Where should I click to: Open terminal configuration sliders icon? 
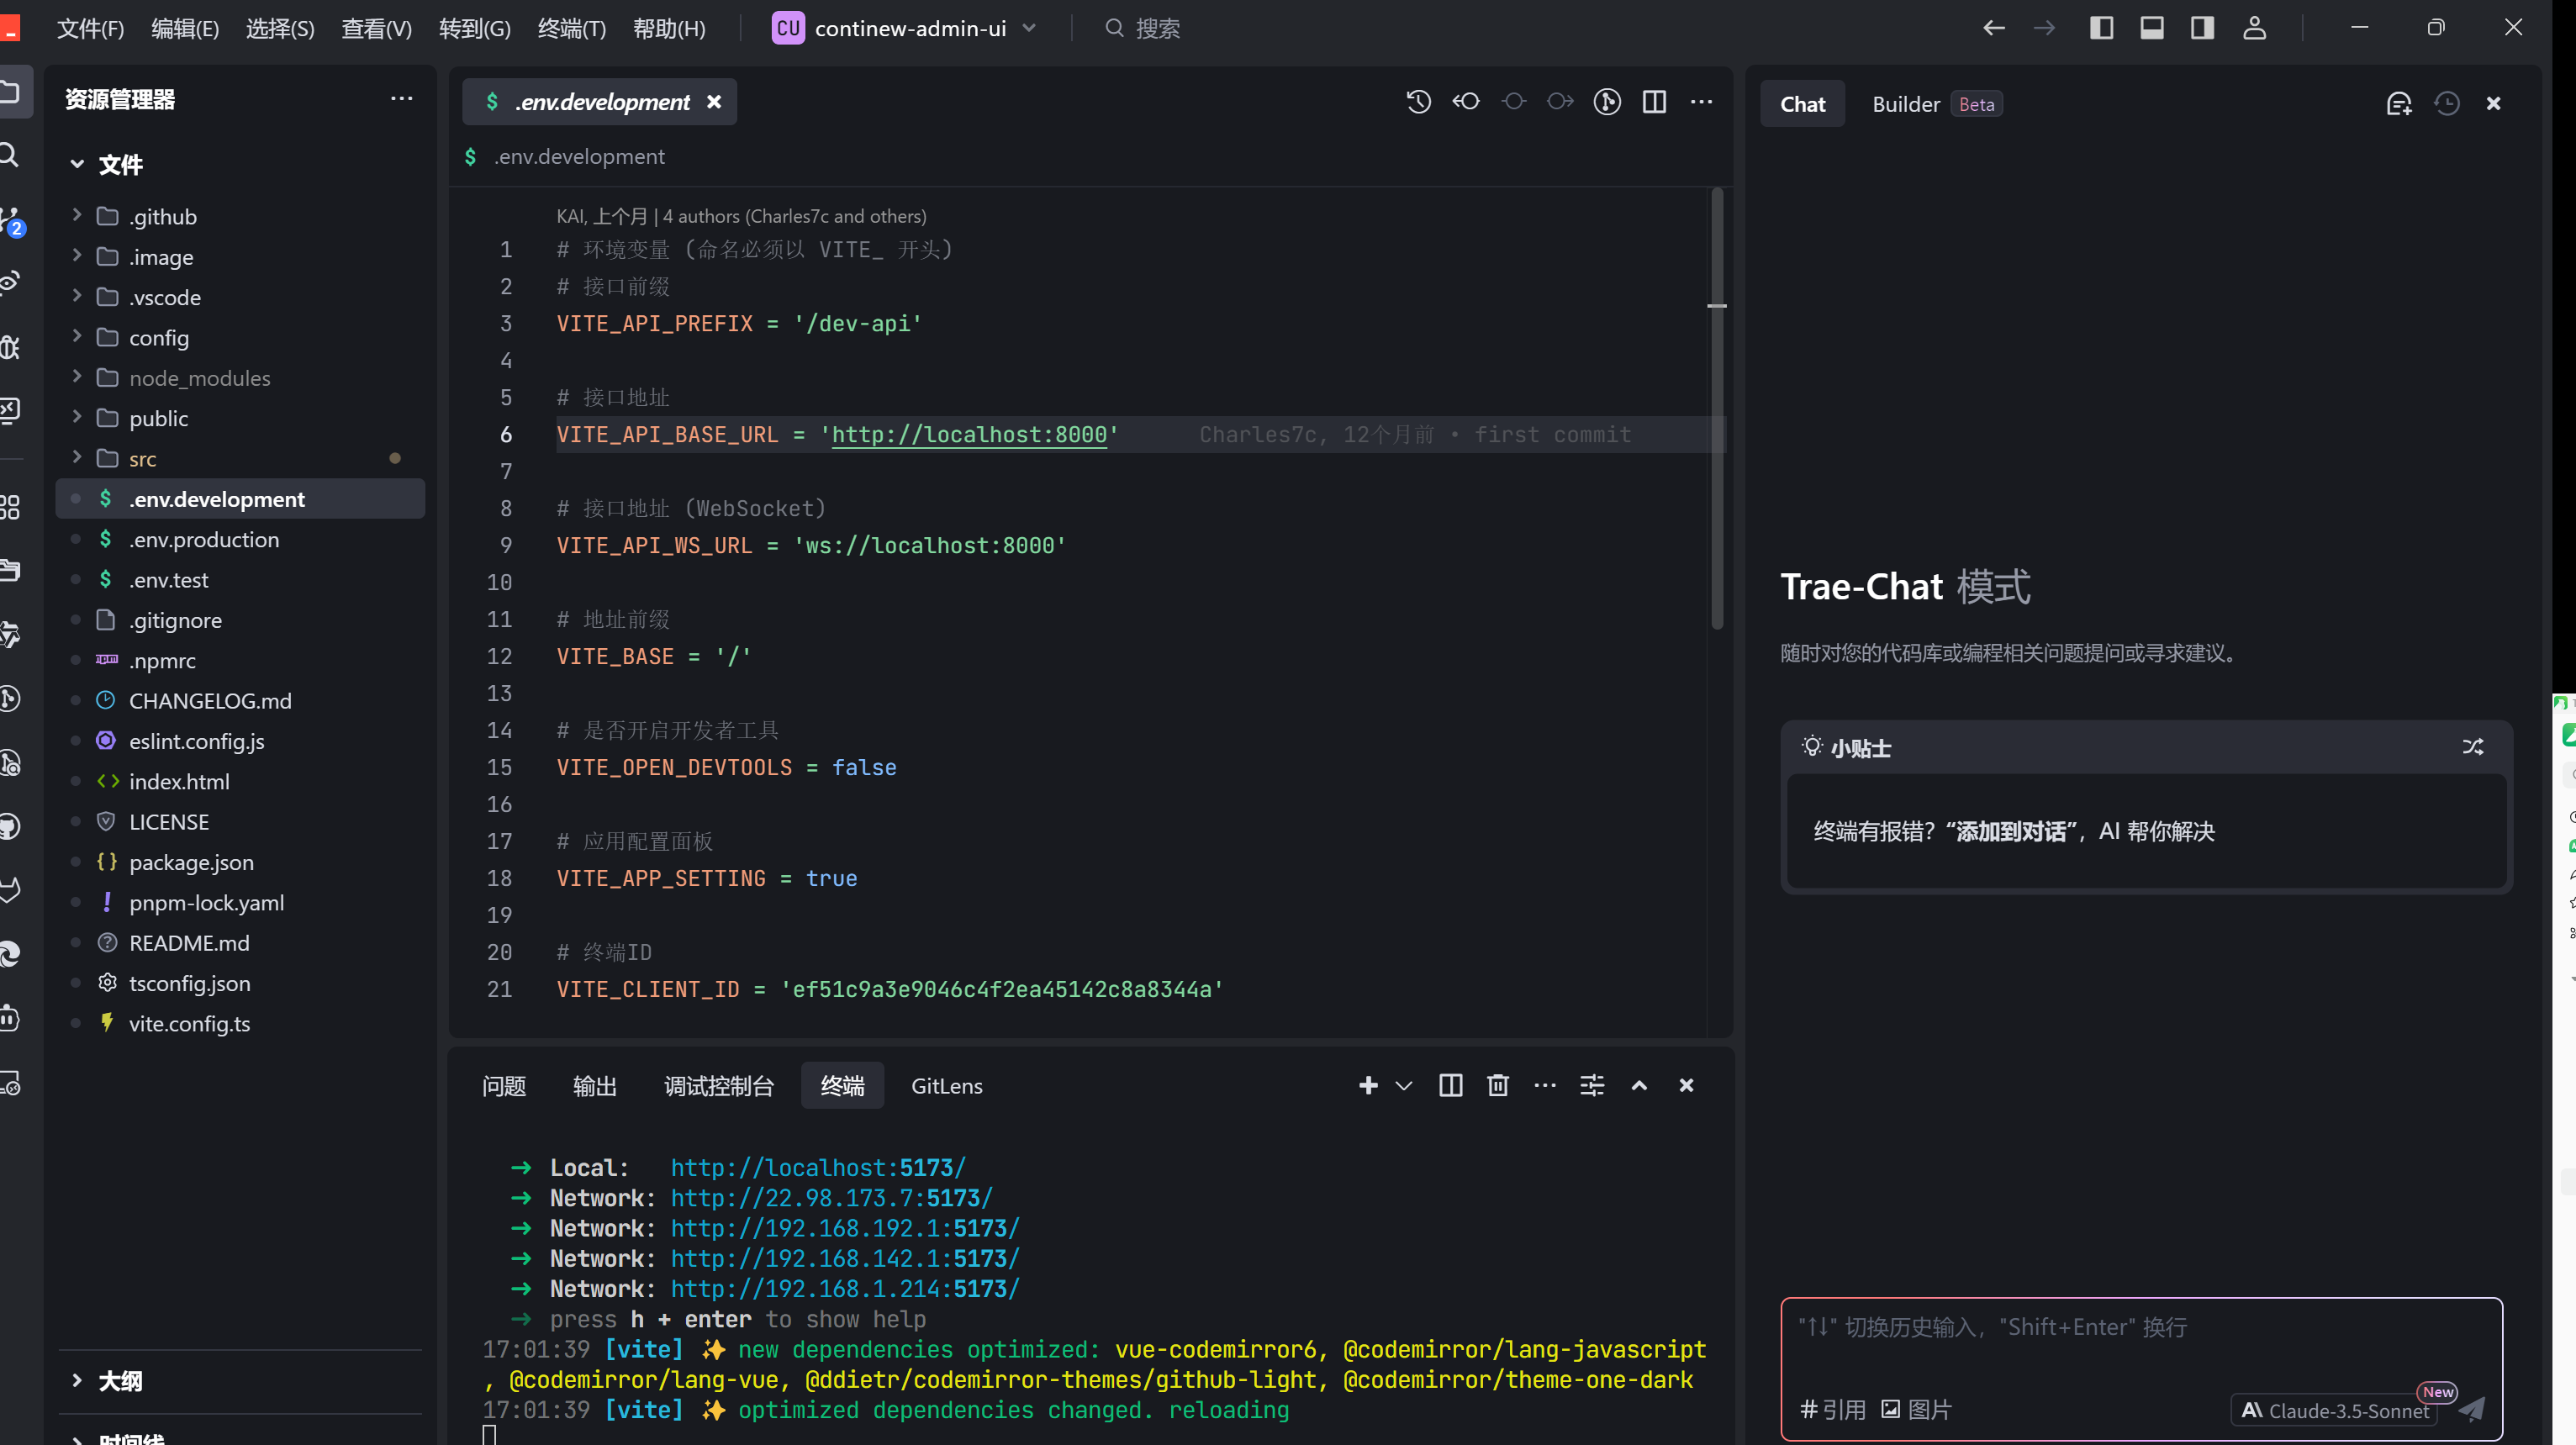coord(1591,1085)
